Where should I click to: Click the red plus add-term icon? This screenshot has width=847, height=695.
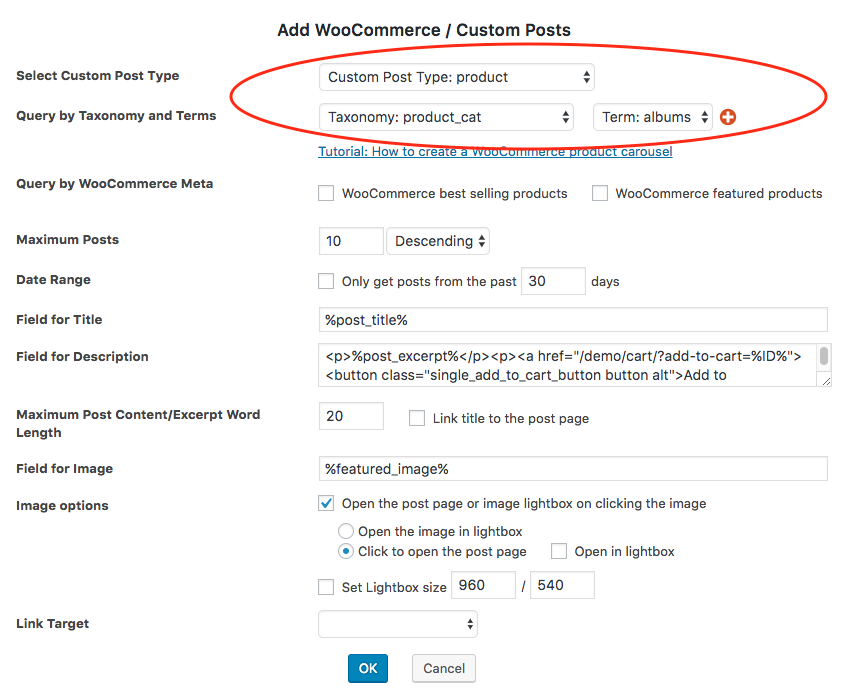pyautogui.click(x=728, y=117)
